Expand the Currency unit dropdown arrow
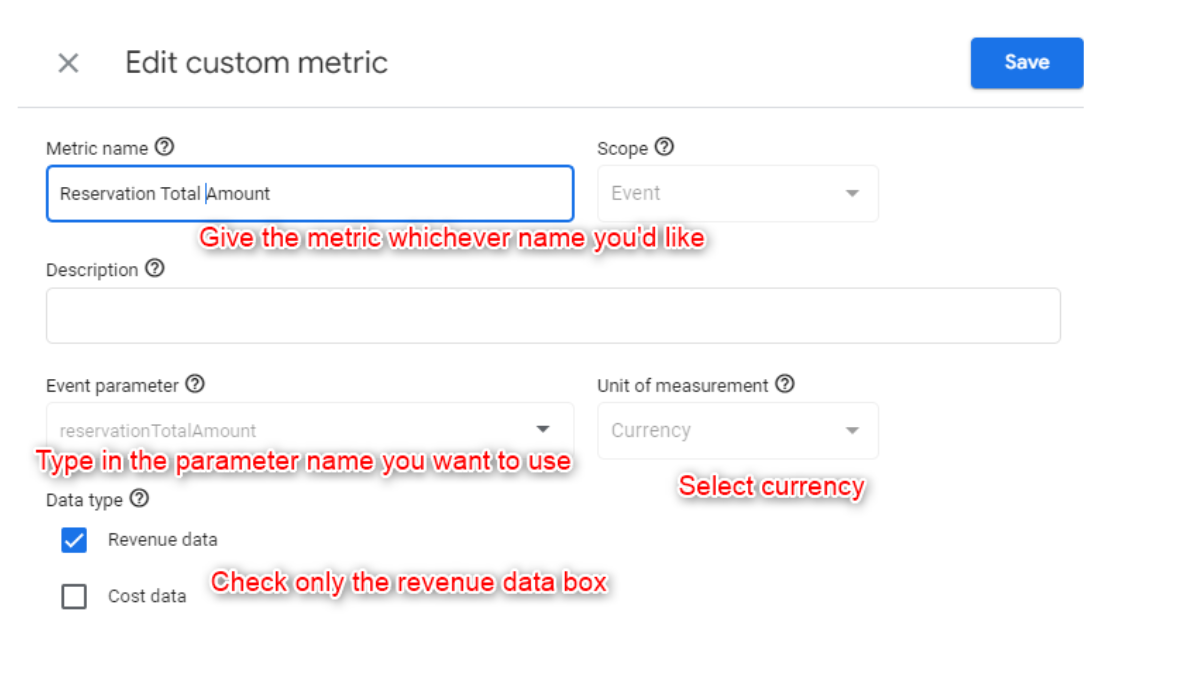Screen dimensions: 1183x676 point(853,431)
